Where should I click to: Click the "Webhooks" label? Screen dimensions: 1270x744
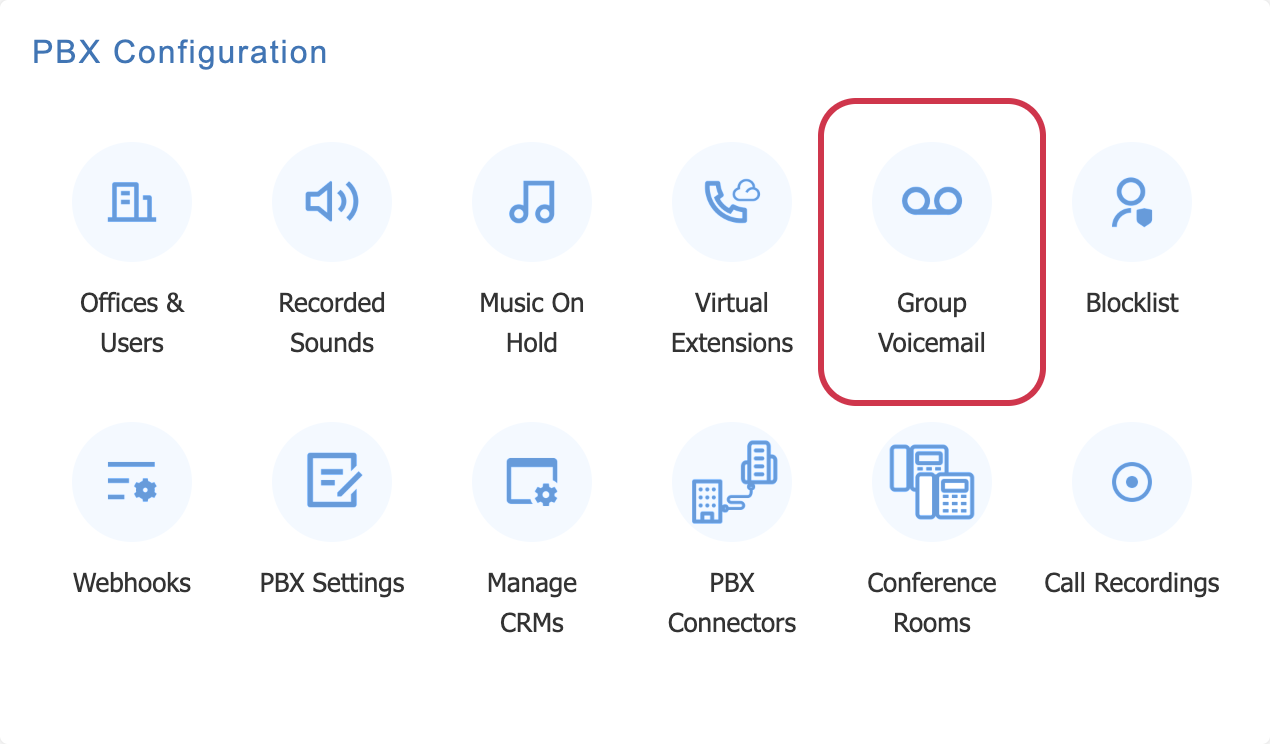132,583
